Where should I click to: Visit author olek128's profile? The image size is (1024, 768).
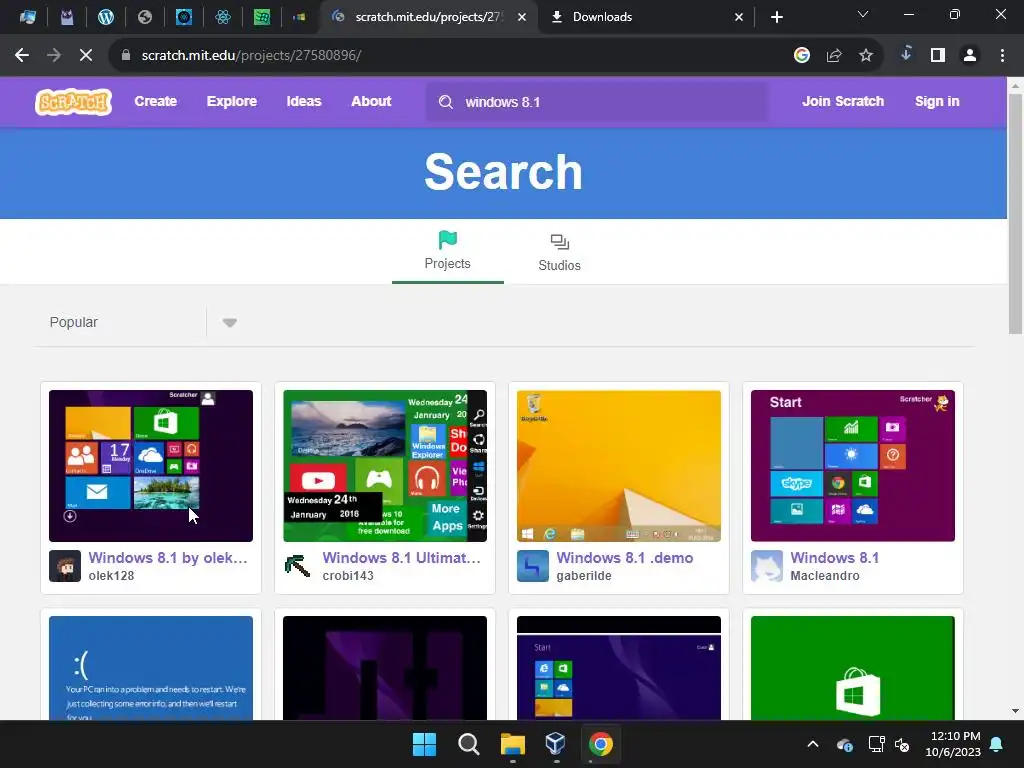111,576
